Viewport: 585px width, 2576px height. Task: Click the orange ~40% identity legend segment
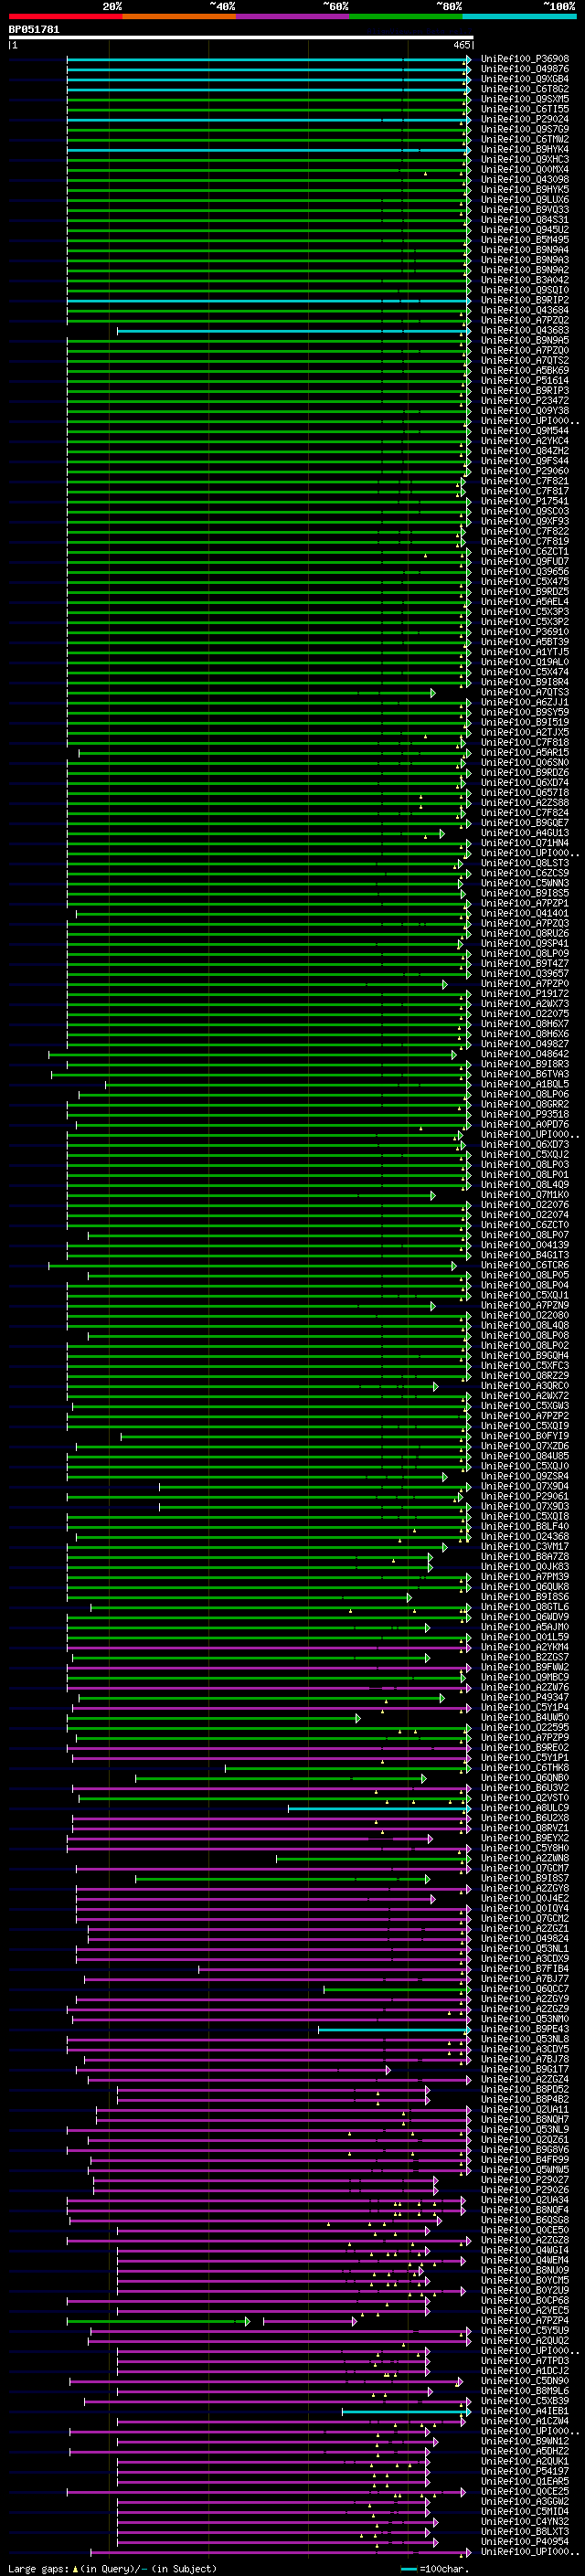tap(179, 16)
